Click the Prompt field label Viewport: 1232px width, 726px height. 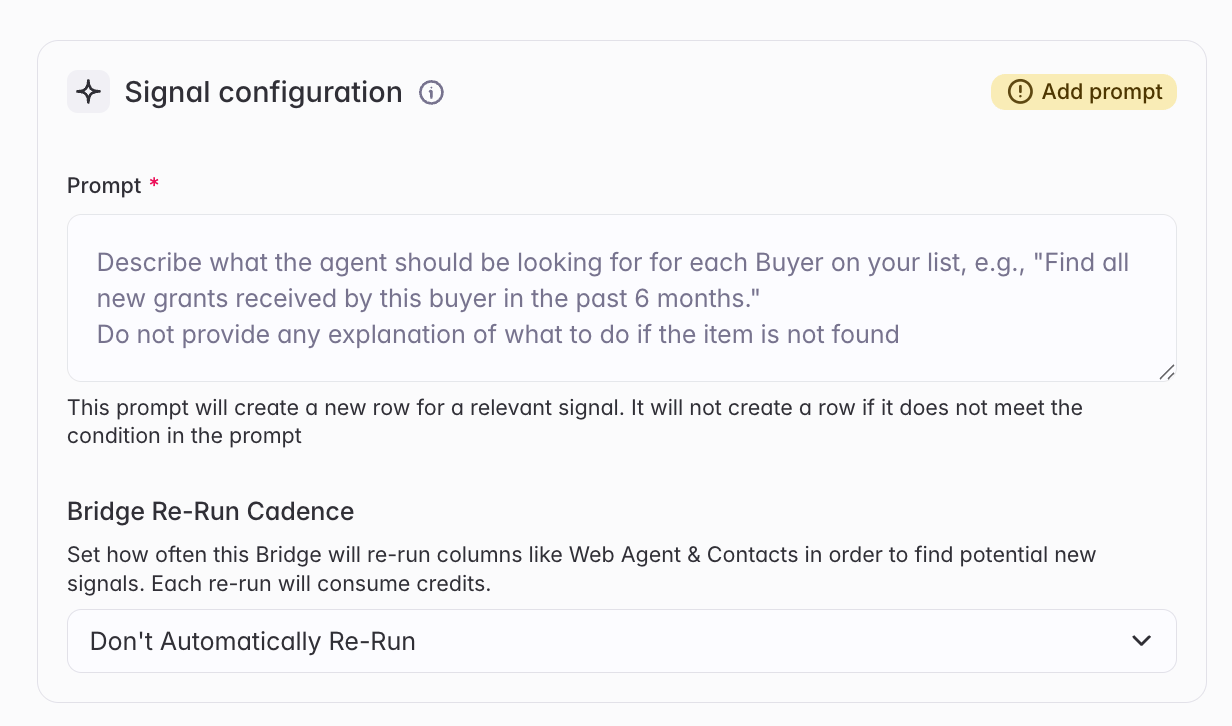(104, 186)
